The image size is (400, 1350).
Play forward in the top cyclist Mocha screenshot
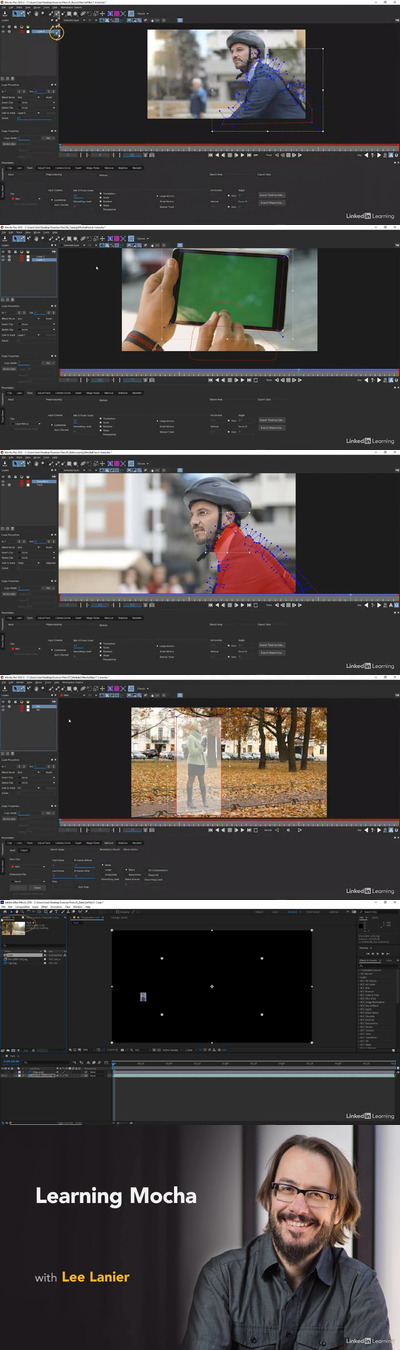coord(242,155)
